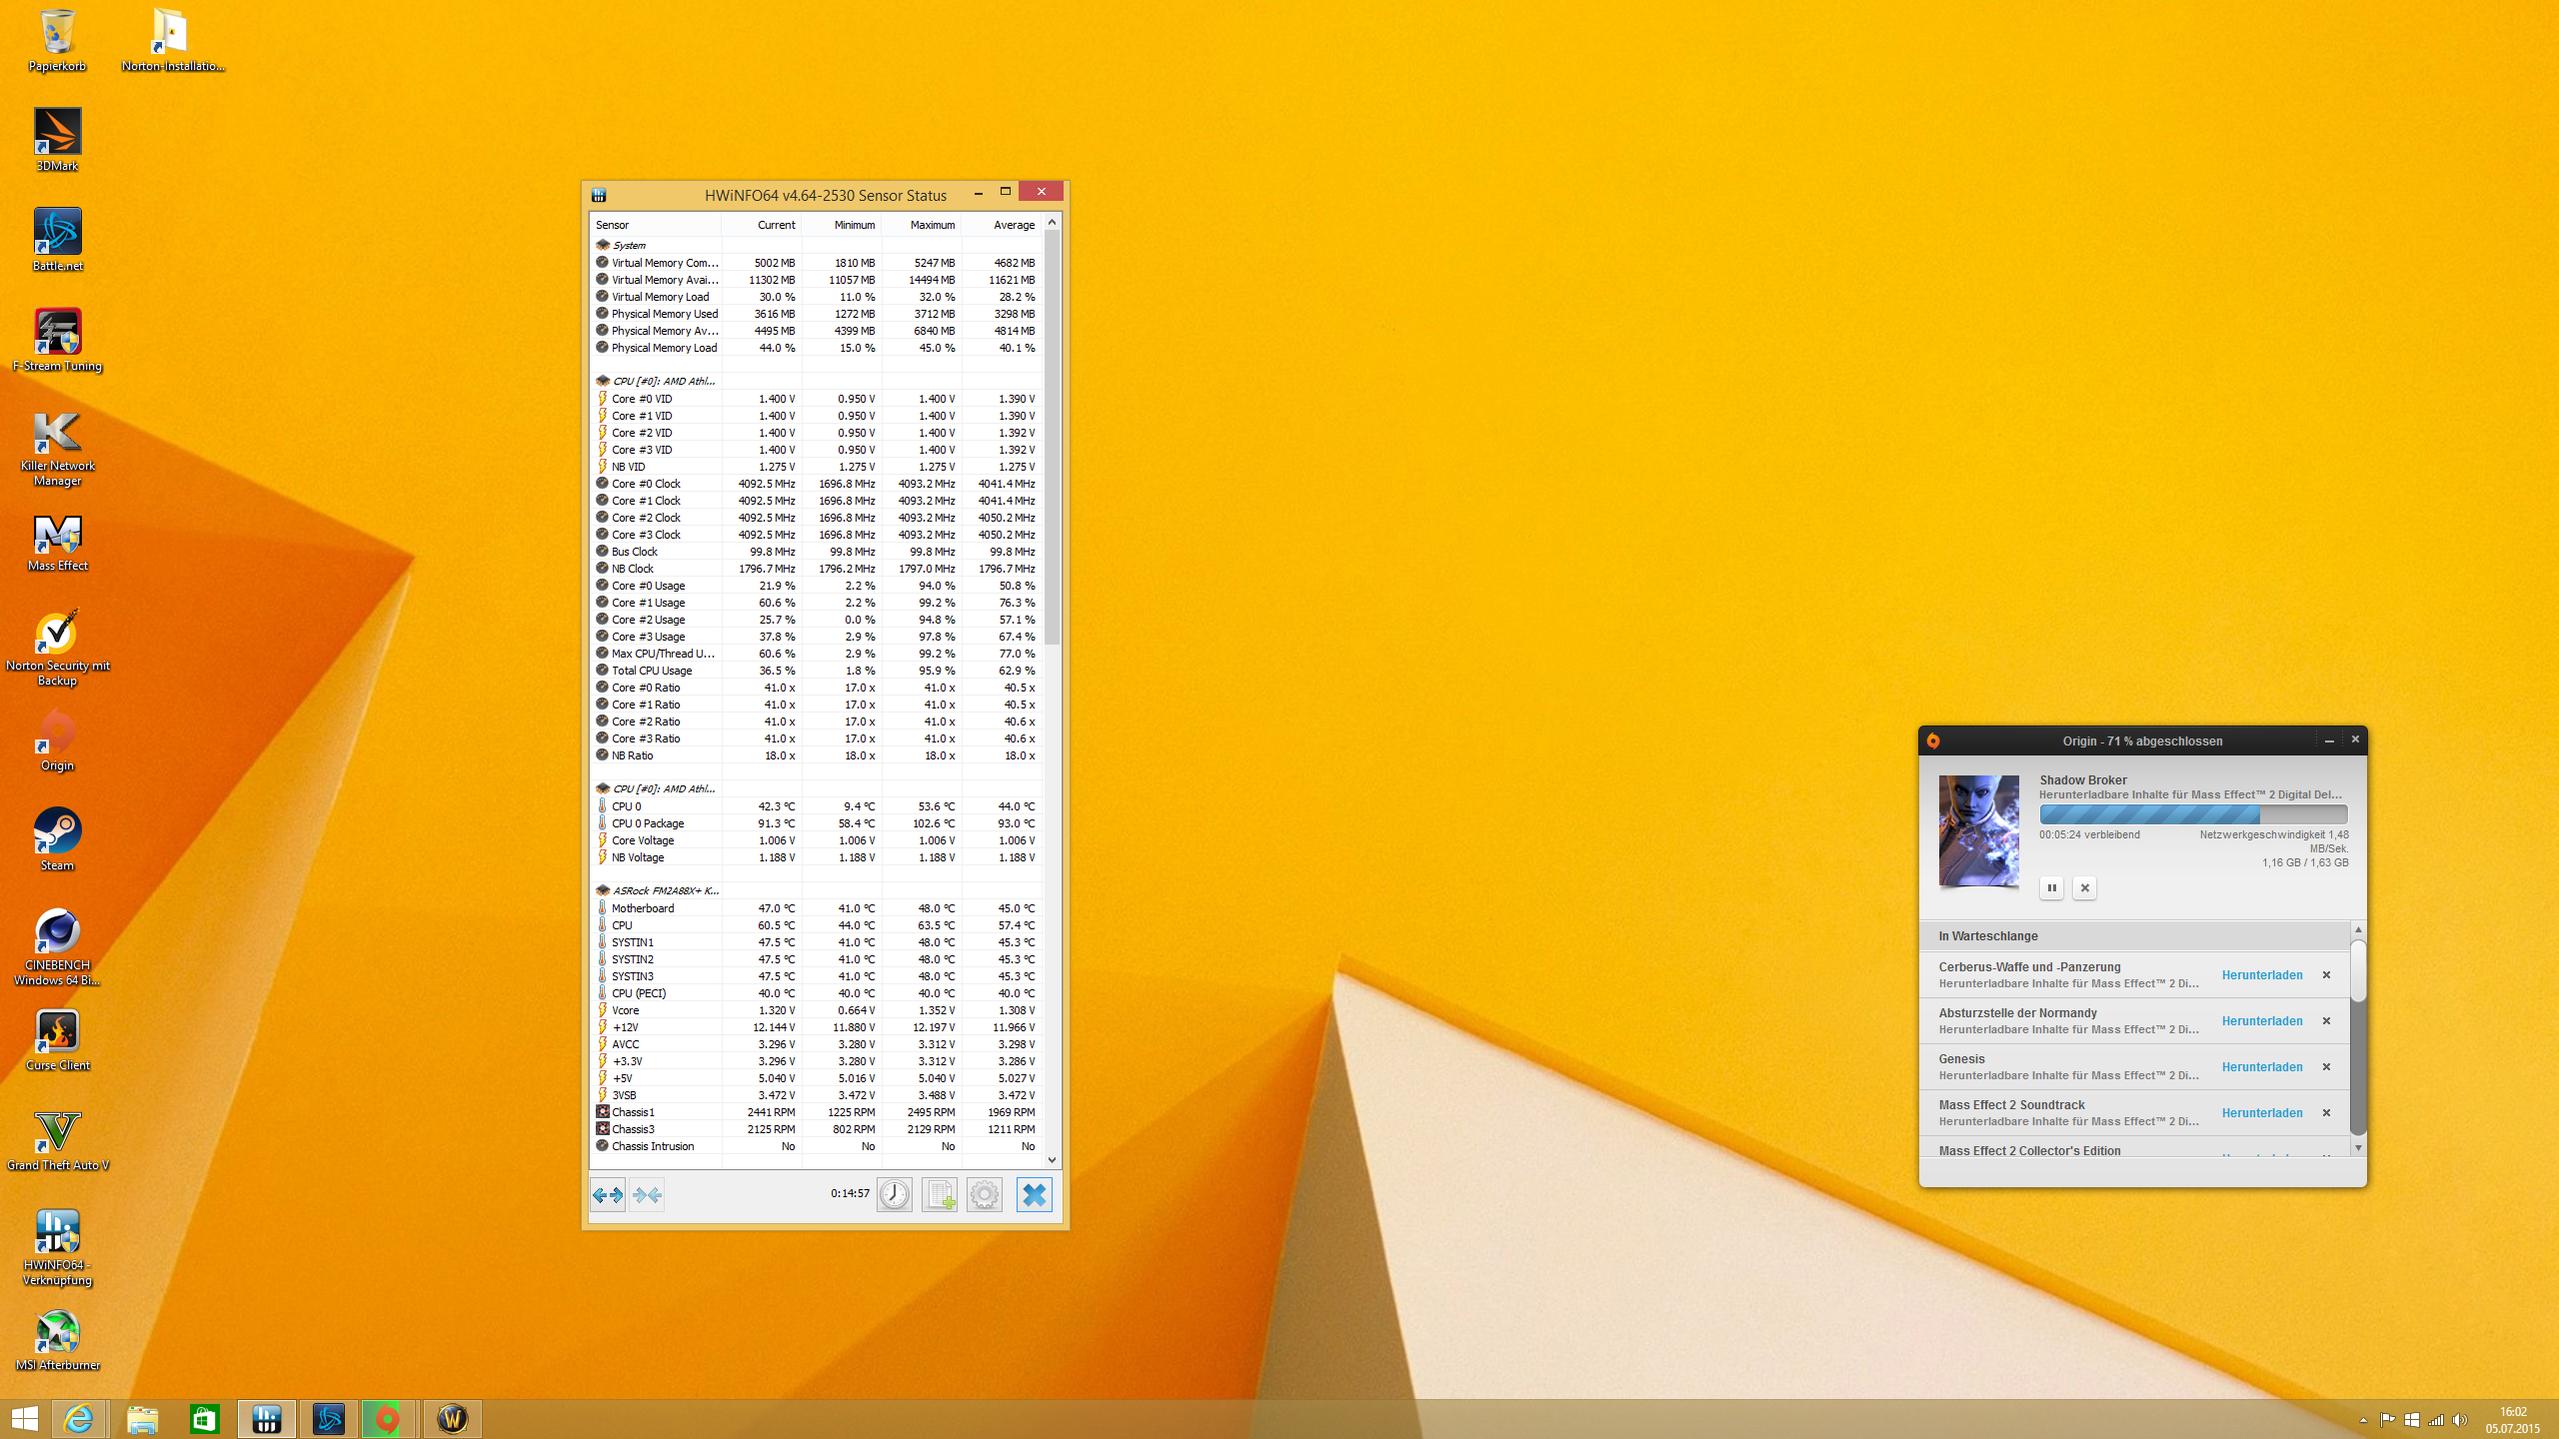The height and width of the screenshot is (1439, 2559).
Task: Select the ASRock FM2A88X+ sensor group
Action: click(x=665, y=890)
